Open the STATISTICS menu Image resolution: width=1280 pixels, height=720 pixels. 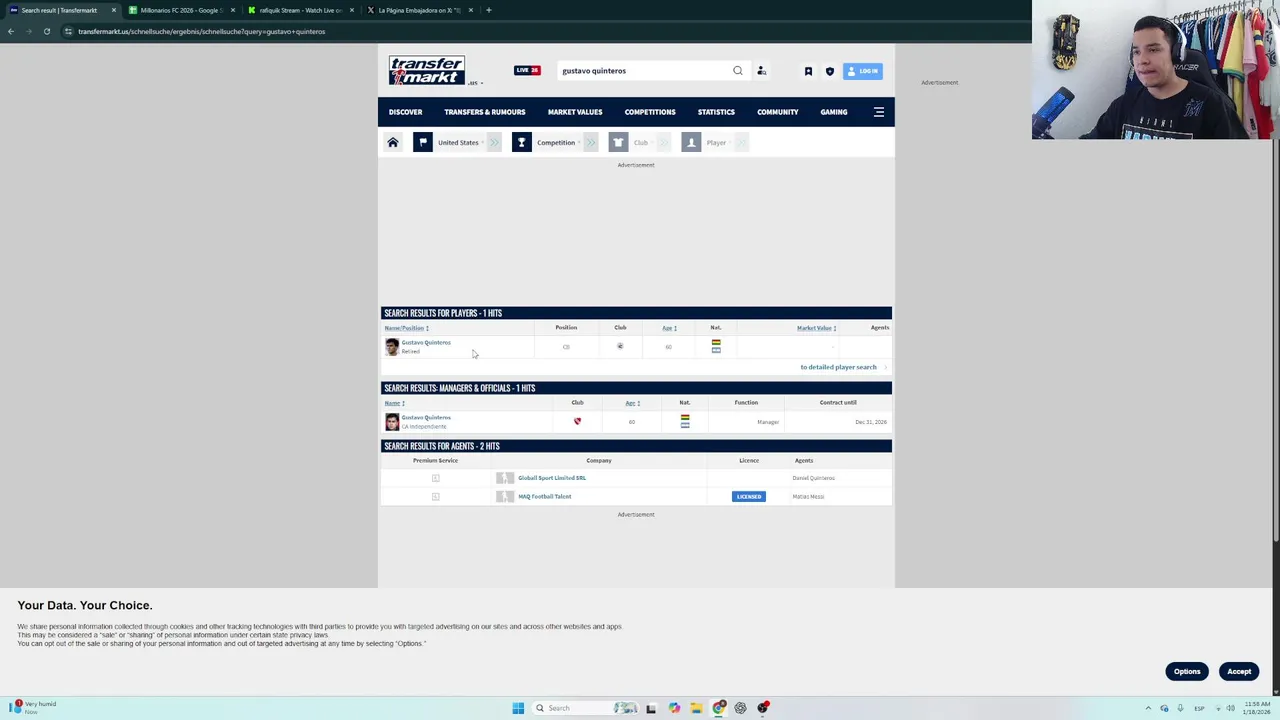tap(716, 112)
